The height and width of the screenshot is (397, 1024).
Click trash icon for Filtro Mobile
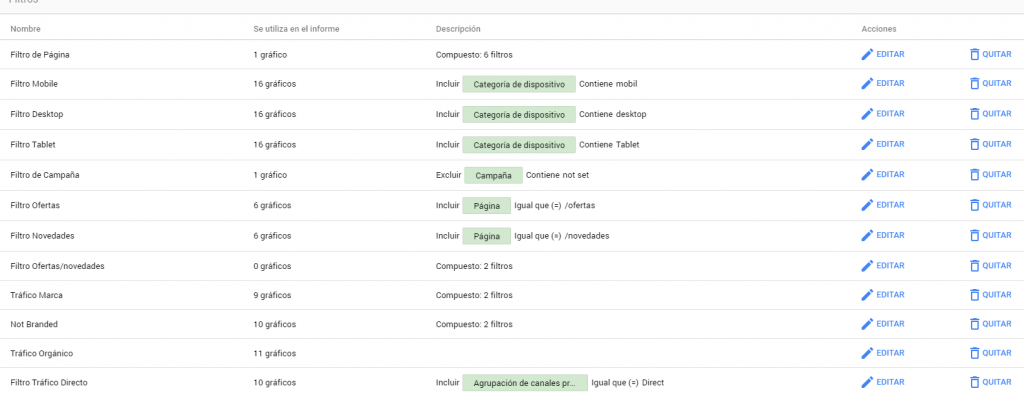coord(974,84)
